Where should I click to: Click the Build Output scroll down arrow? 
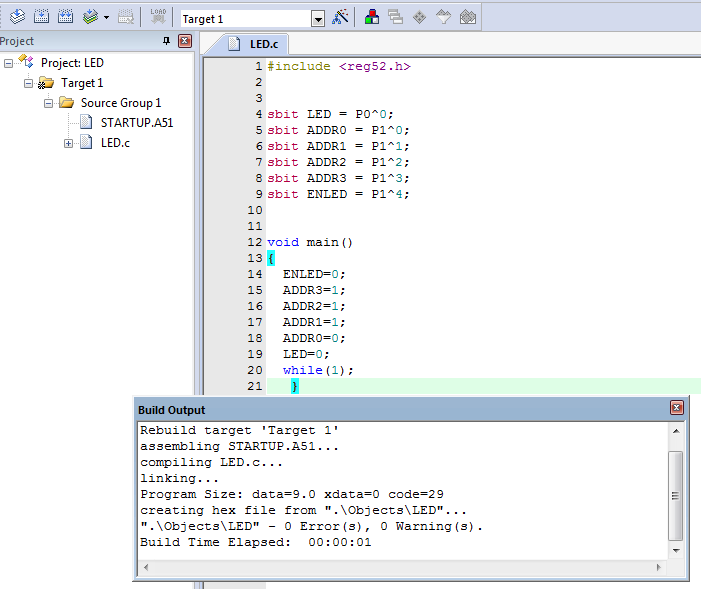[x=676, y=551]
